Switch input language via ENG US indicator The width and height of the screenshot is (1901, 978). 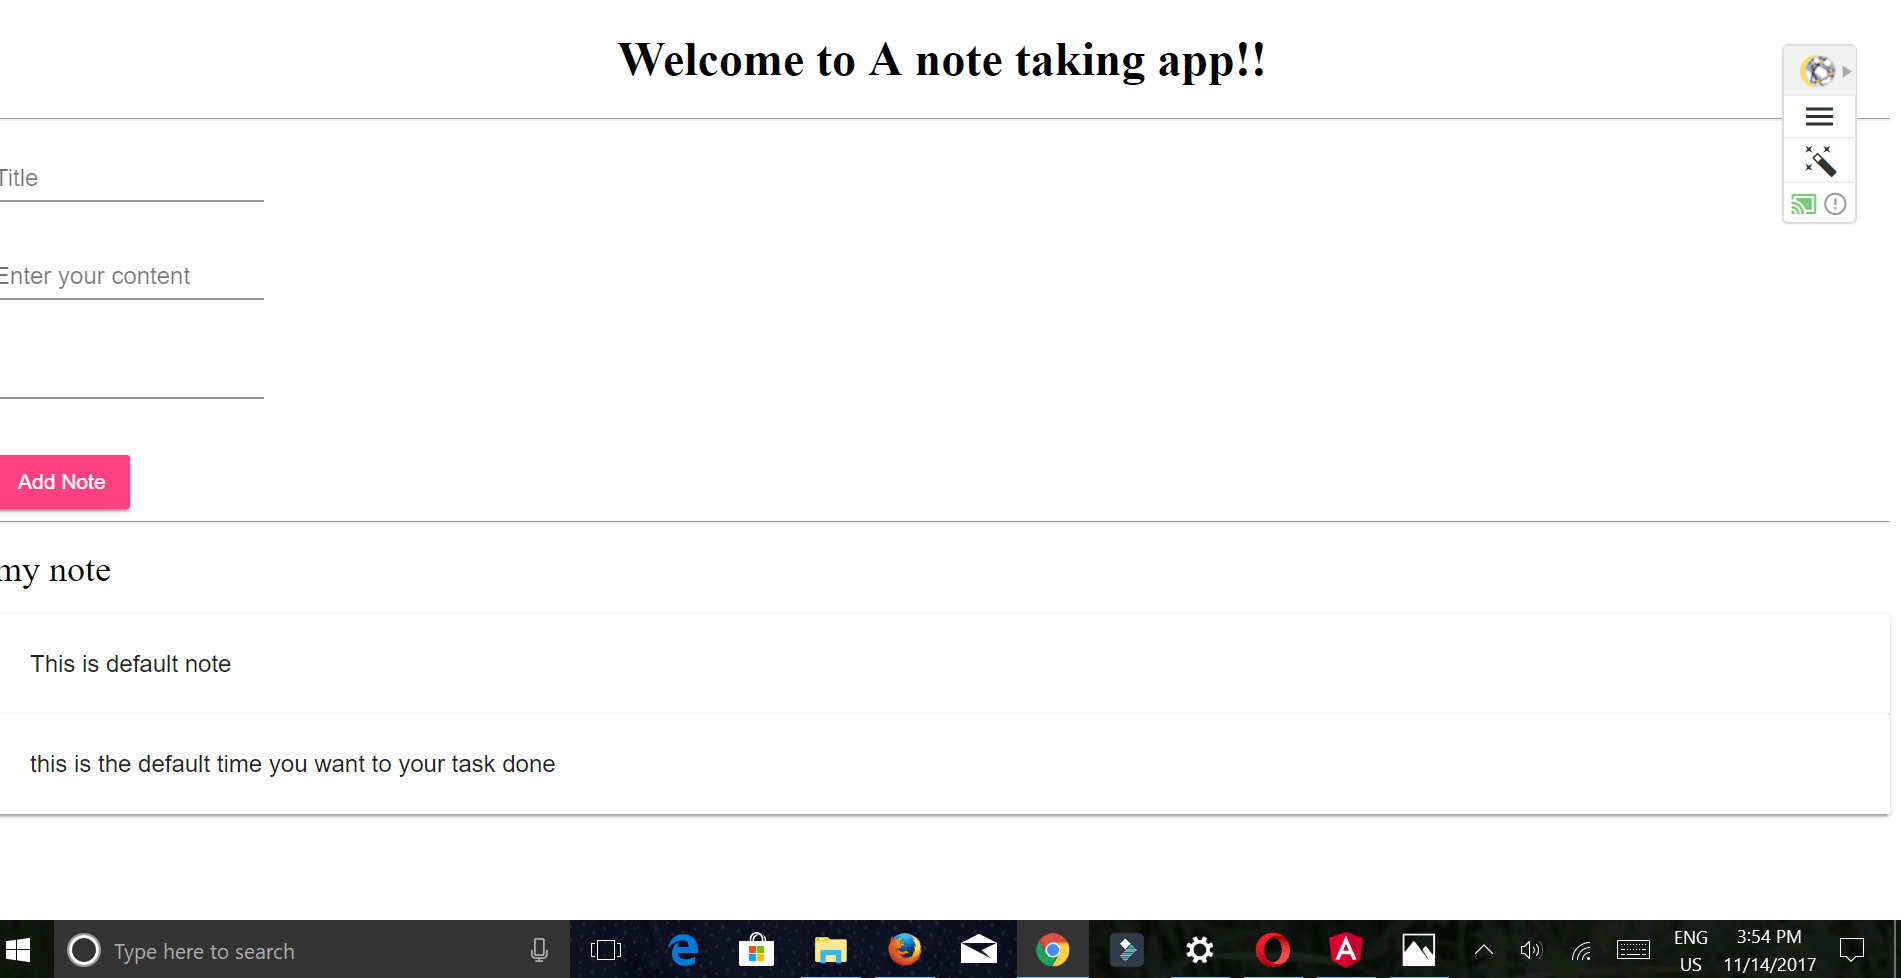click(x=1690, y=950)
